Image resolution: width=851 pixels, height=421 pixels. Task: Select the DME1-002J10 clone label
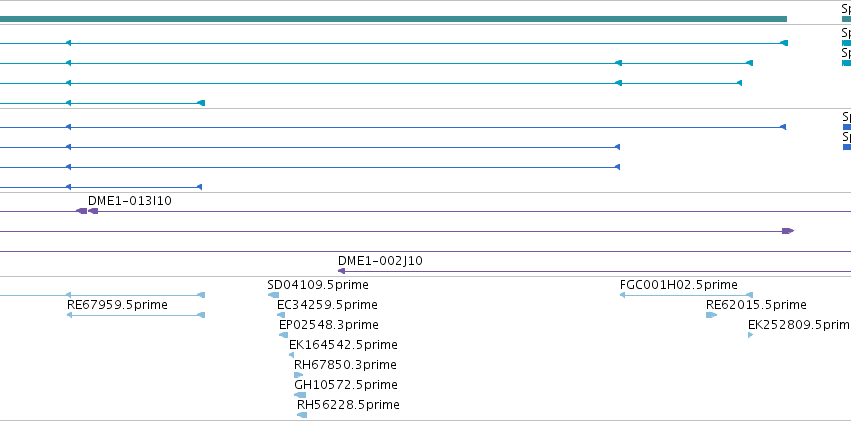380,261
